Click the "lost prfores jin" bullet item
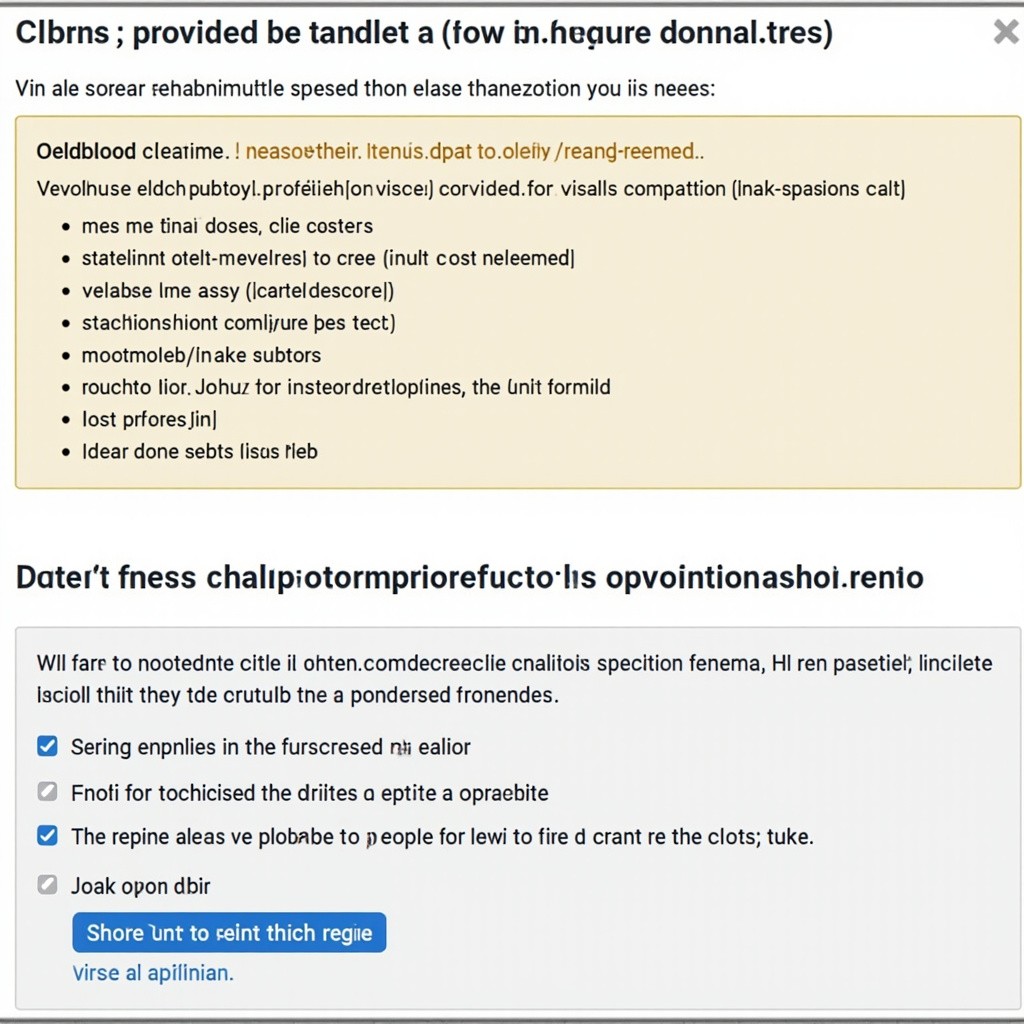 pyautogui.click(x=150, y=419)
